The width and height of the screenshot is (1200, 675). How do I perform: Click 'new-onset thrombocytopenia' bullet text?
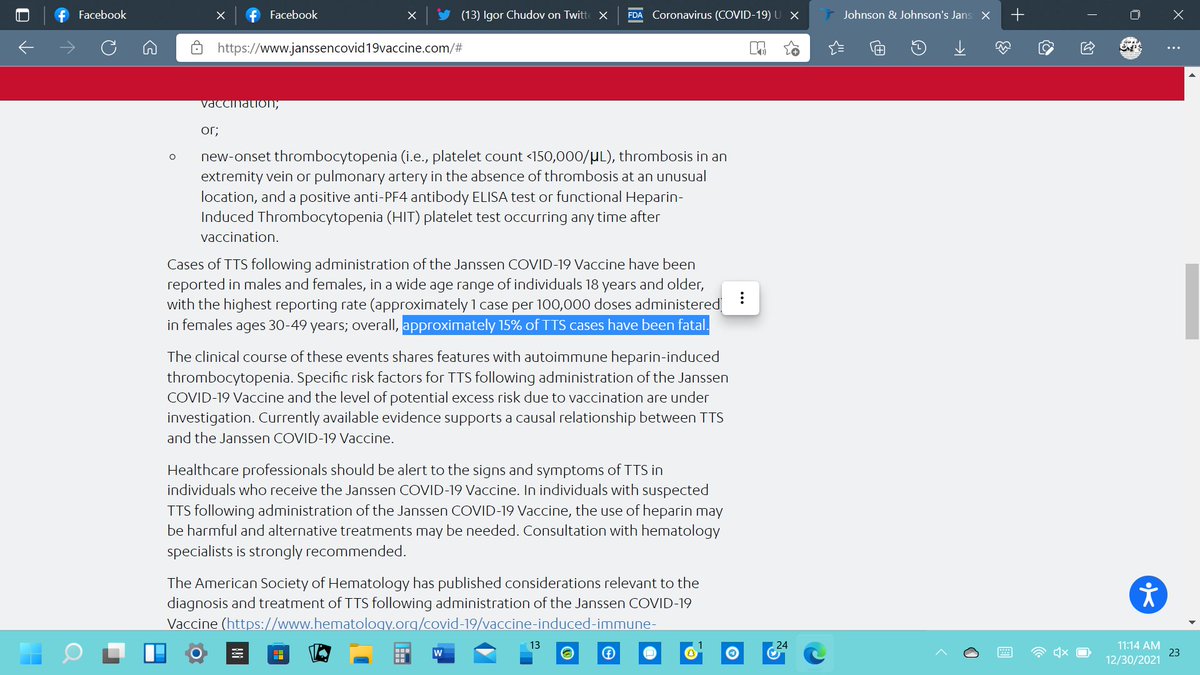464,197
